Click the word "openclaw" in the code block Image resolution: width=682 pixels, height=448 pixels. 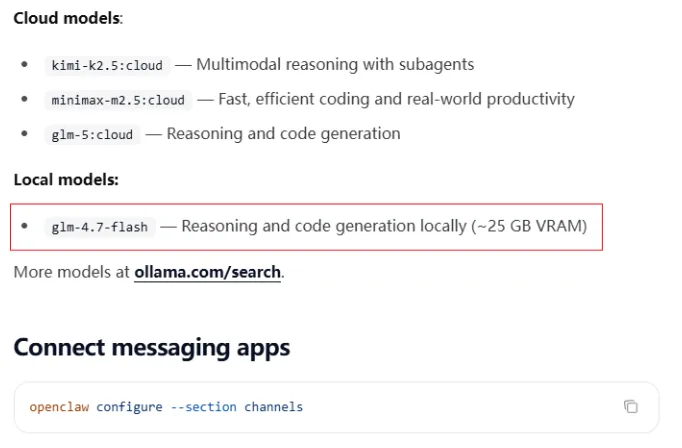[59, 407]
